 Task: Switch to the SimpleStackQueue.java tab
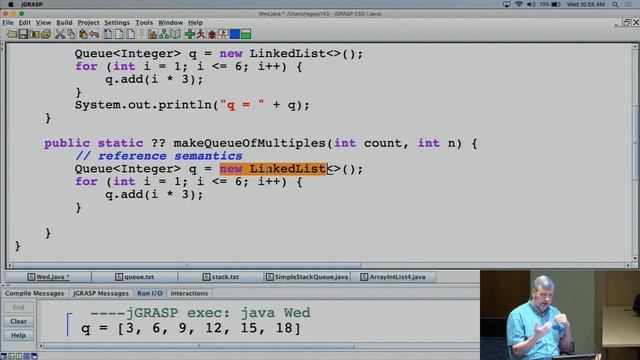307,277
